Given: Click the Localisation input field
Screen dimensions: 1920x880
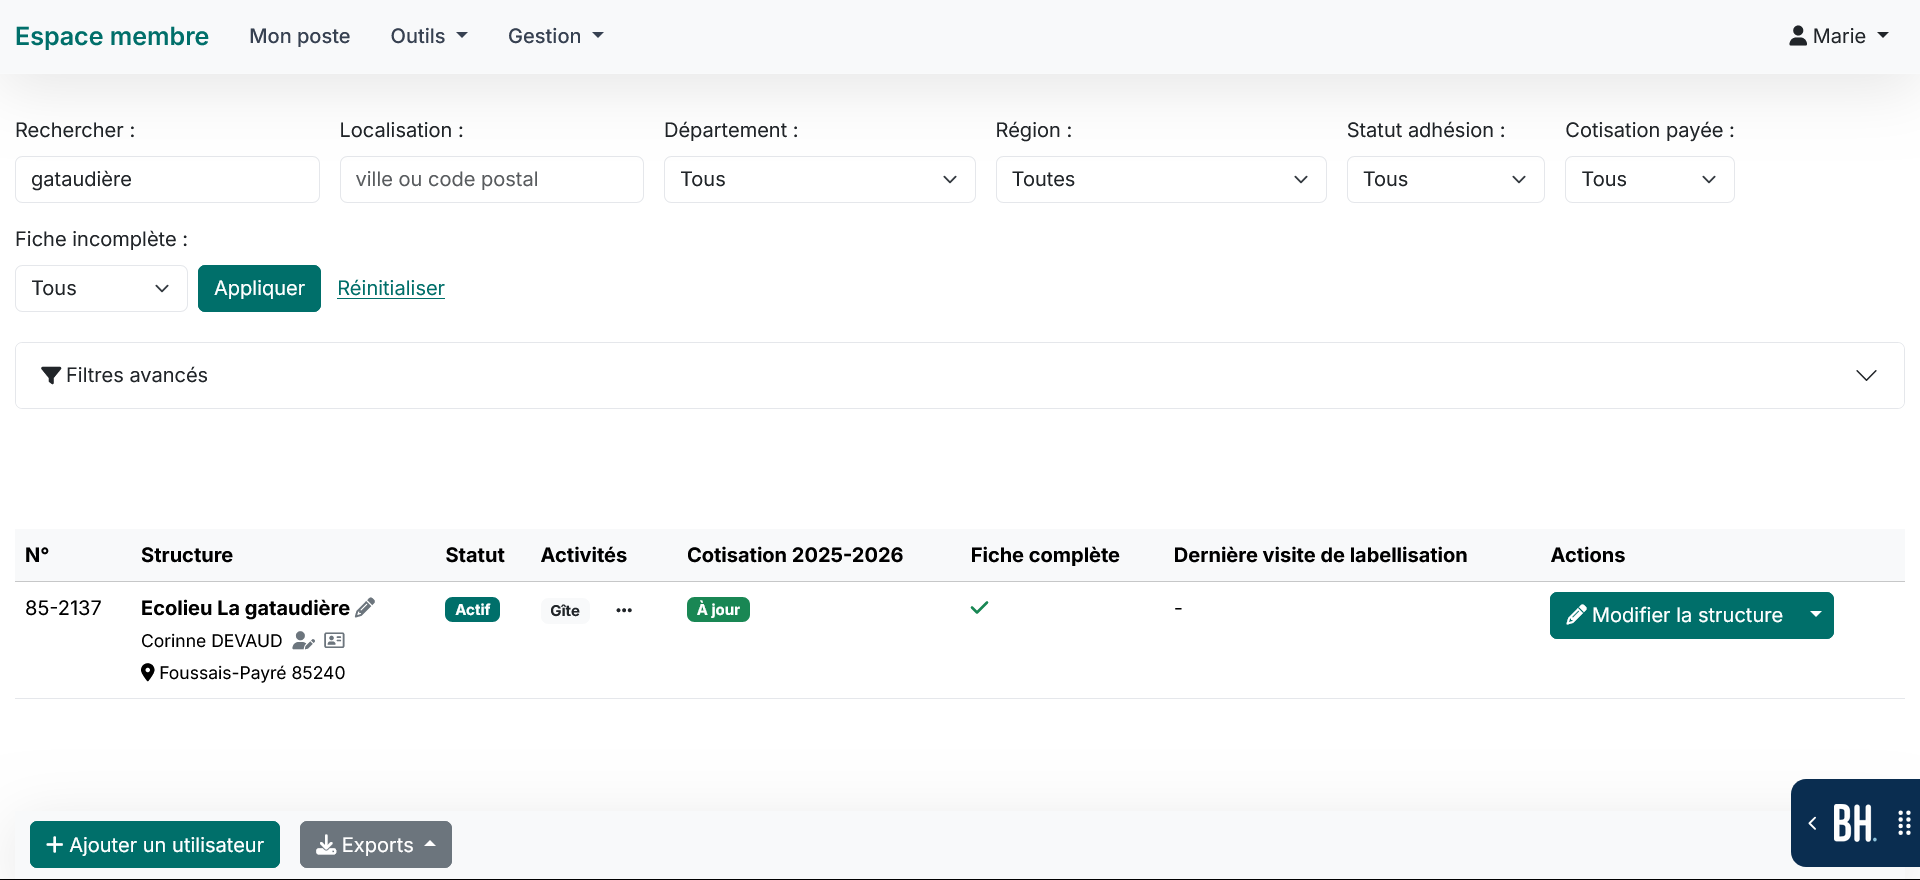Looking at the screenshot, I should [492, 179].
